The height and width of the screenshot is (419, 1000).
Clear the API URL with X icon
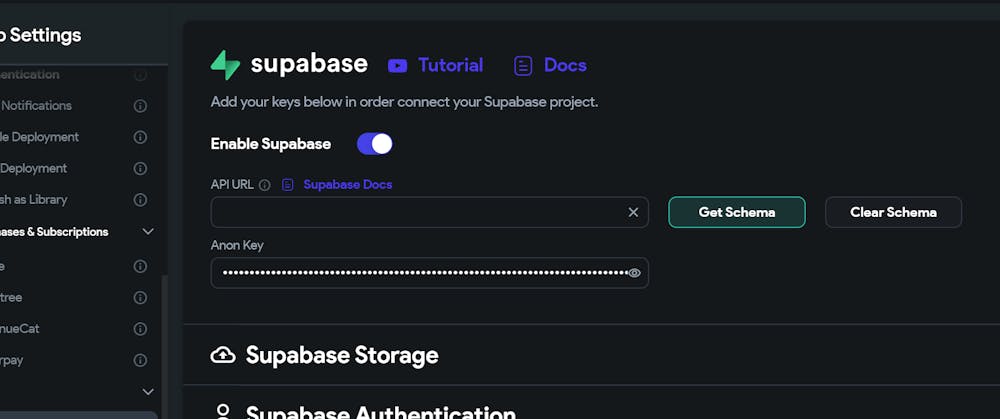633,212
